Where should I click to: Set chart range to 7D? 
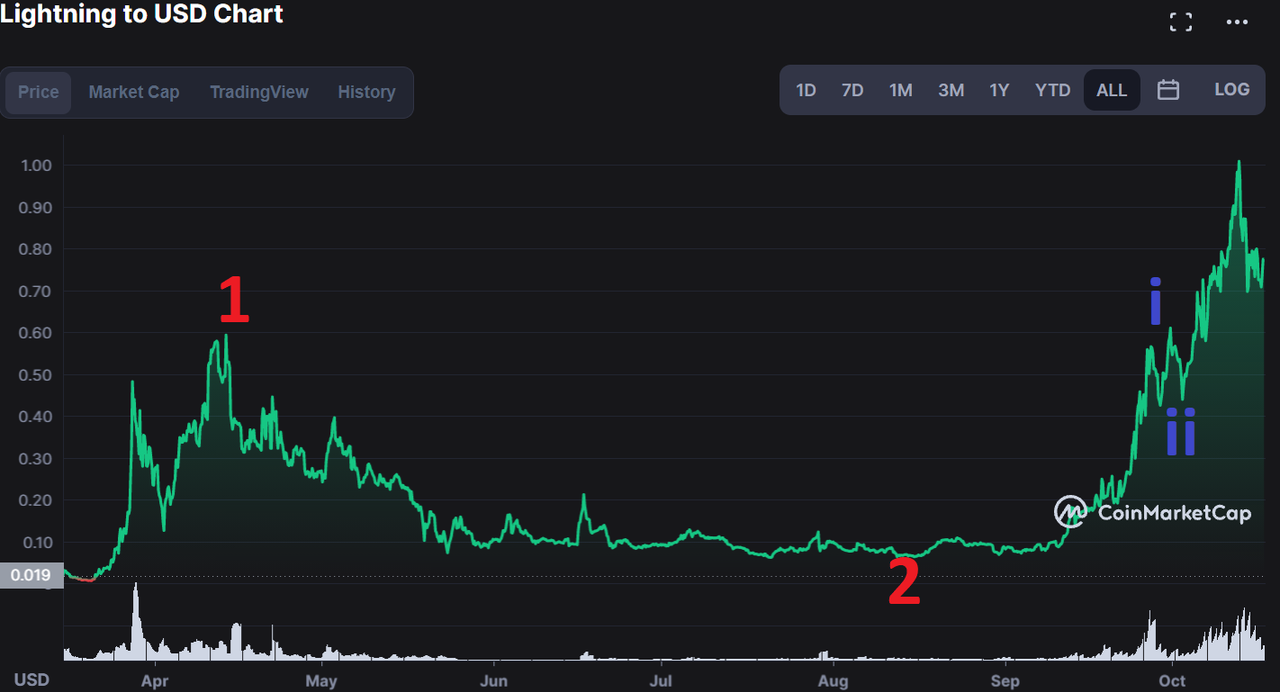(852, 90)
